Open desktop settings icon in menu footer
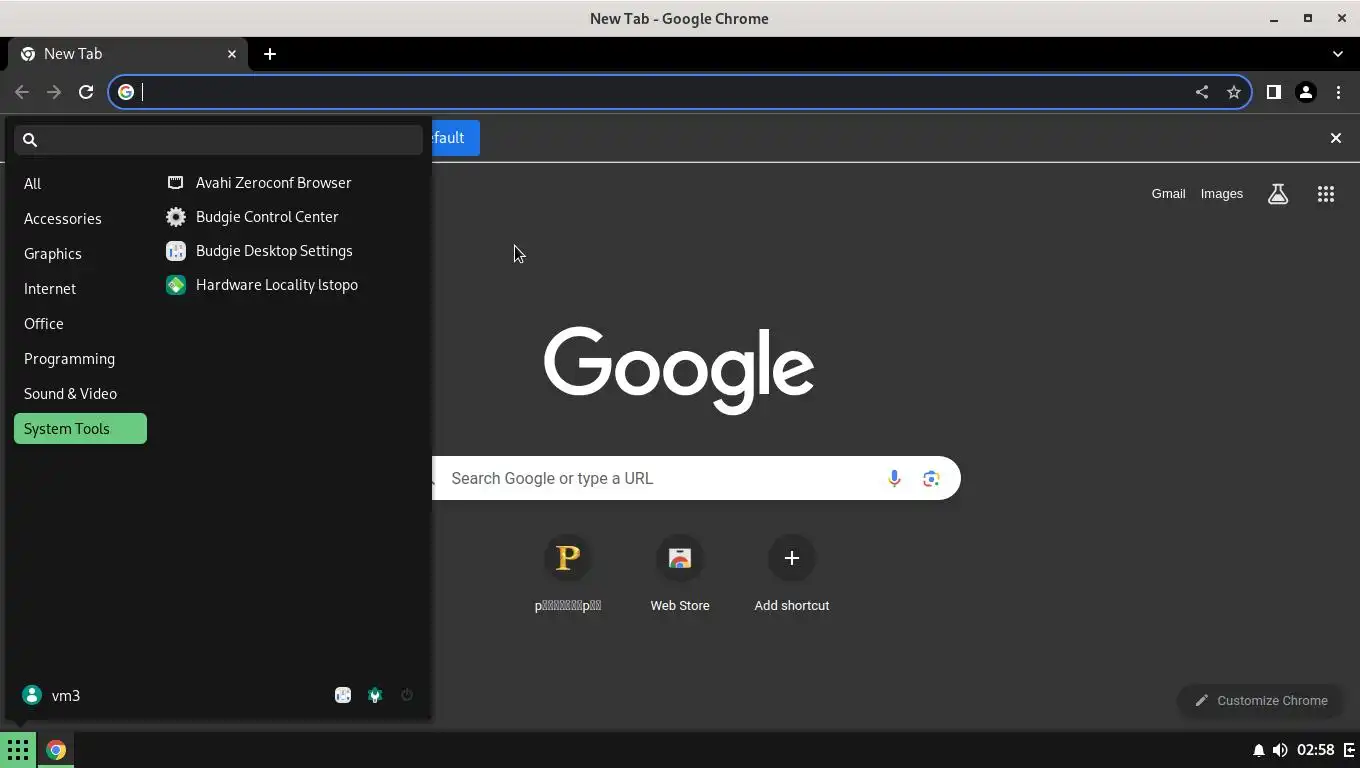Image resolution: width=1360 pixels, height=768 pixels. [x=343, y=695]
